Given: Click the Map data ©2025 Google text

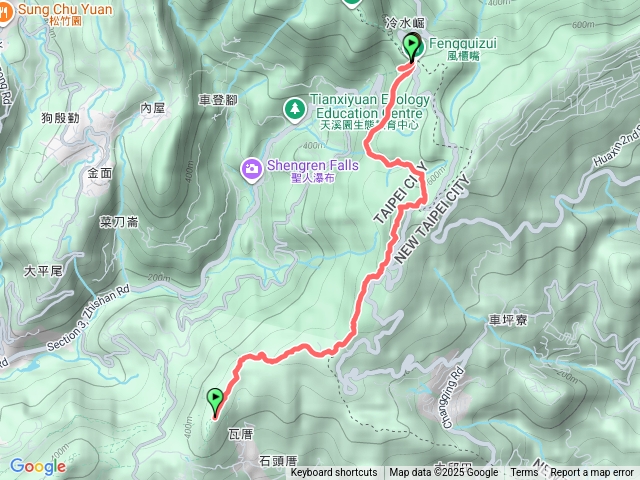Looking at the screenshot, I should (444, 472).
